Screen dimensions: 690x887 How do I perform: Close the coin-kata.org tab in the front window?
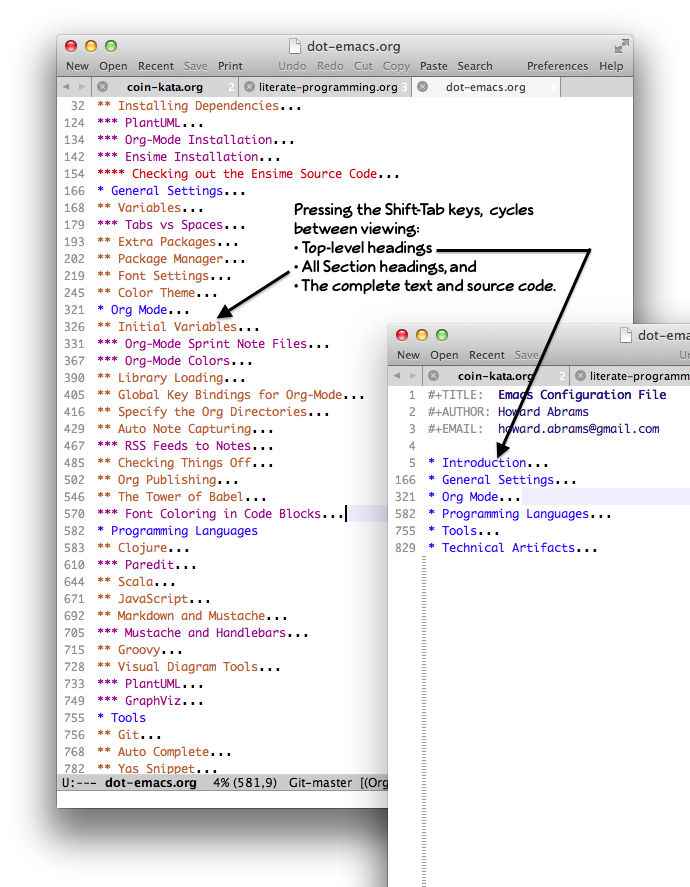[x=433, y=376]
